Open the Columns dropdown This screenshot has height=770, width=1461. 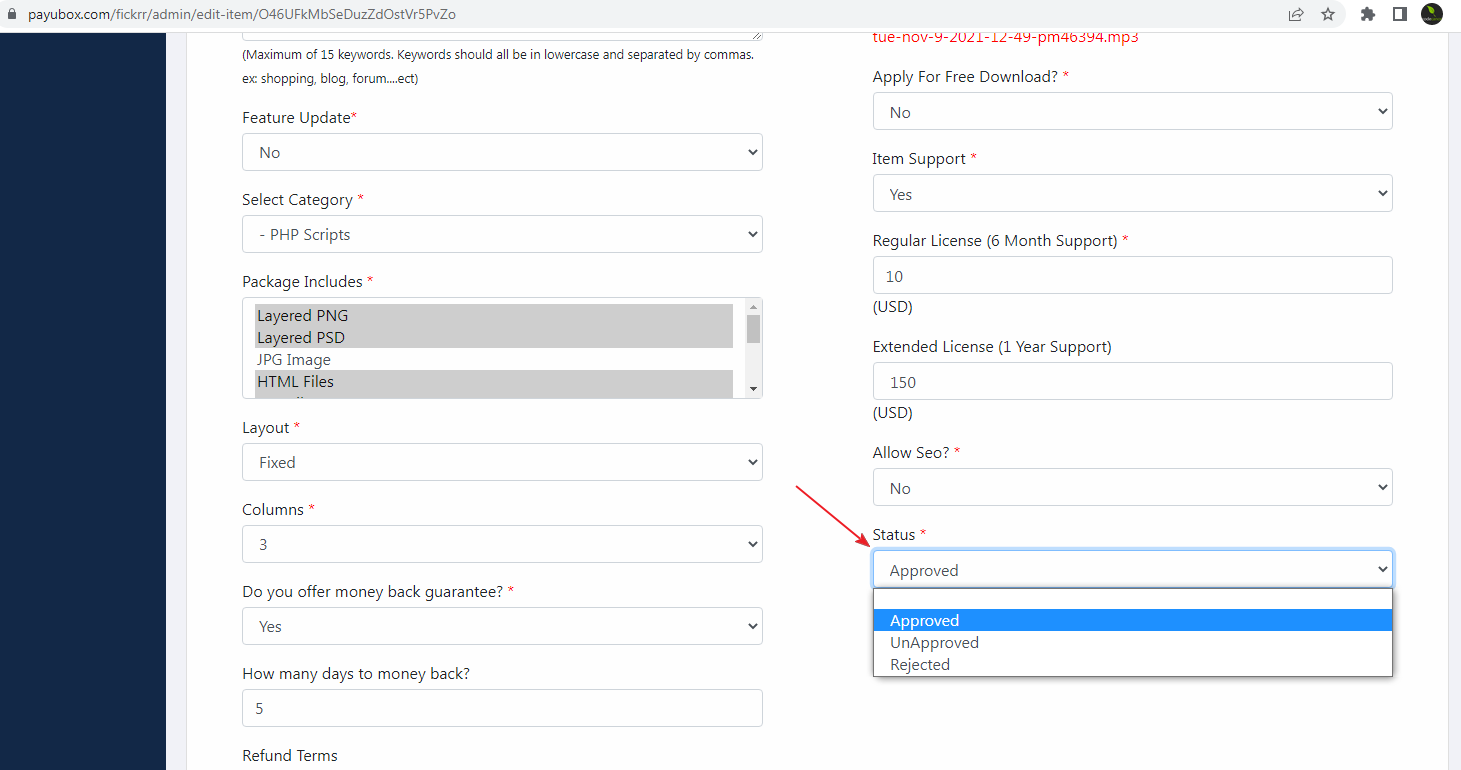click(502, 544)
